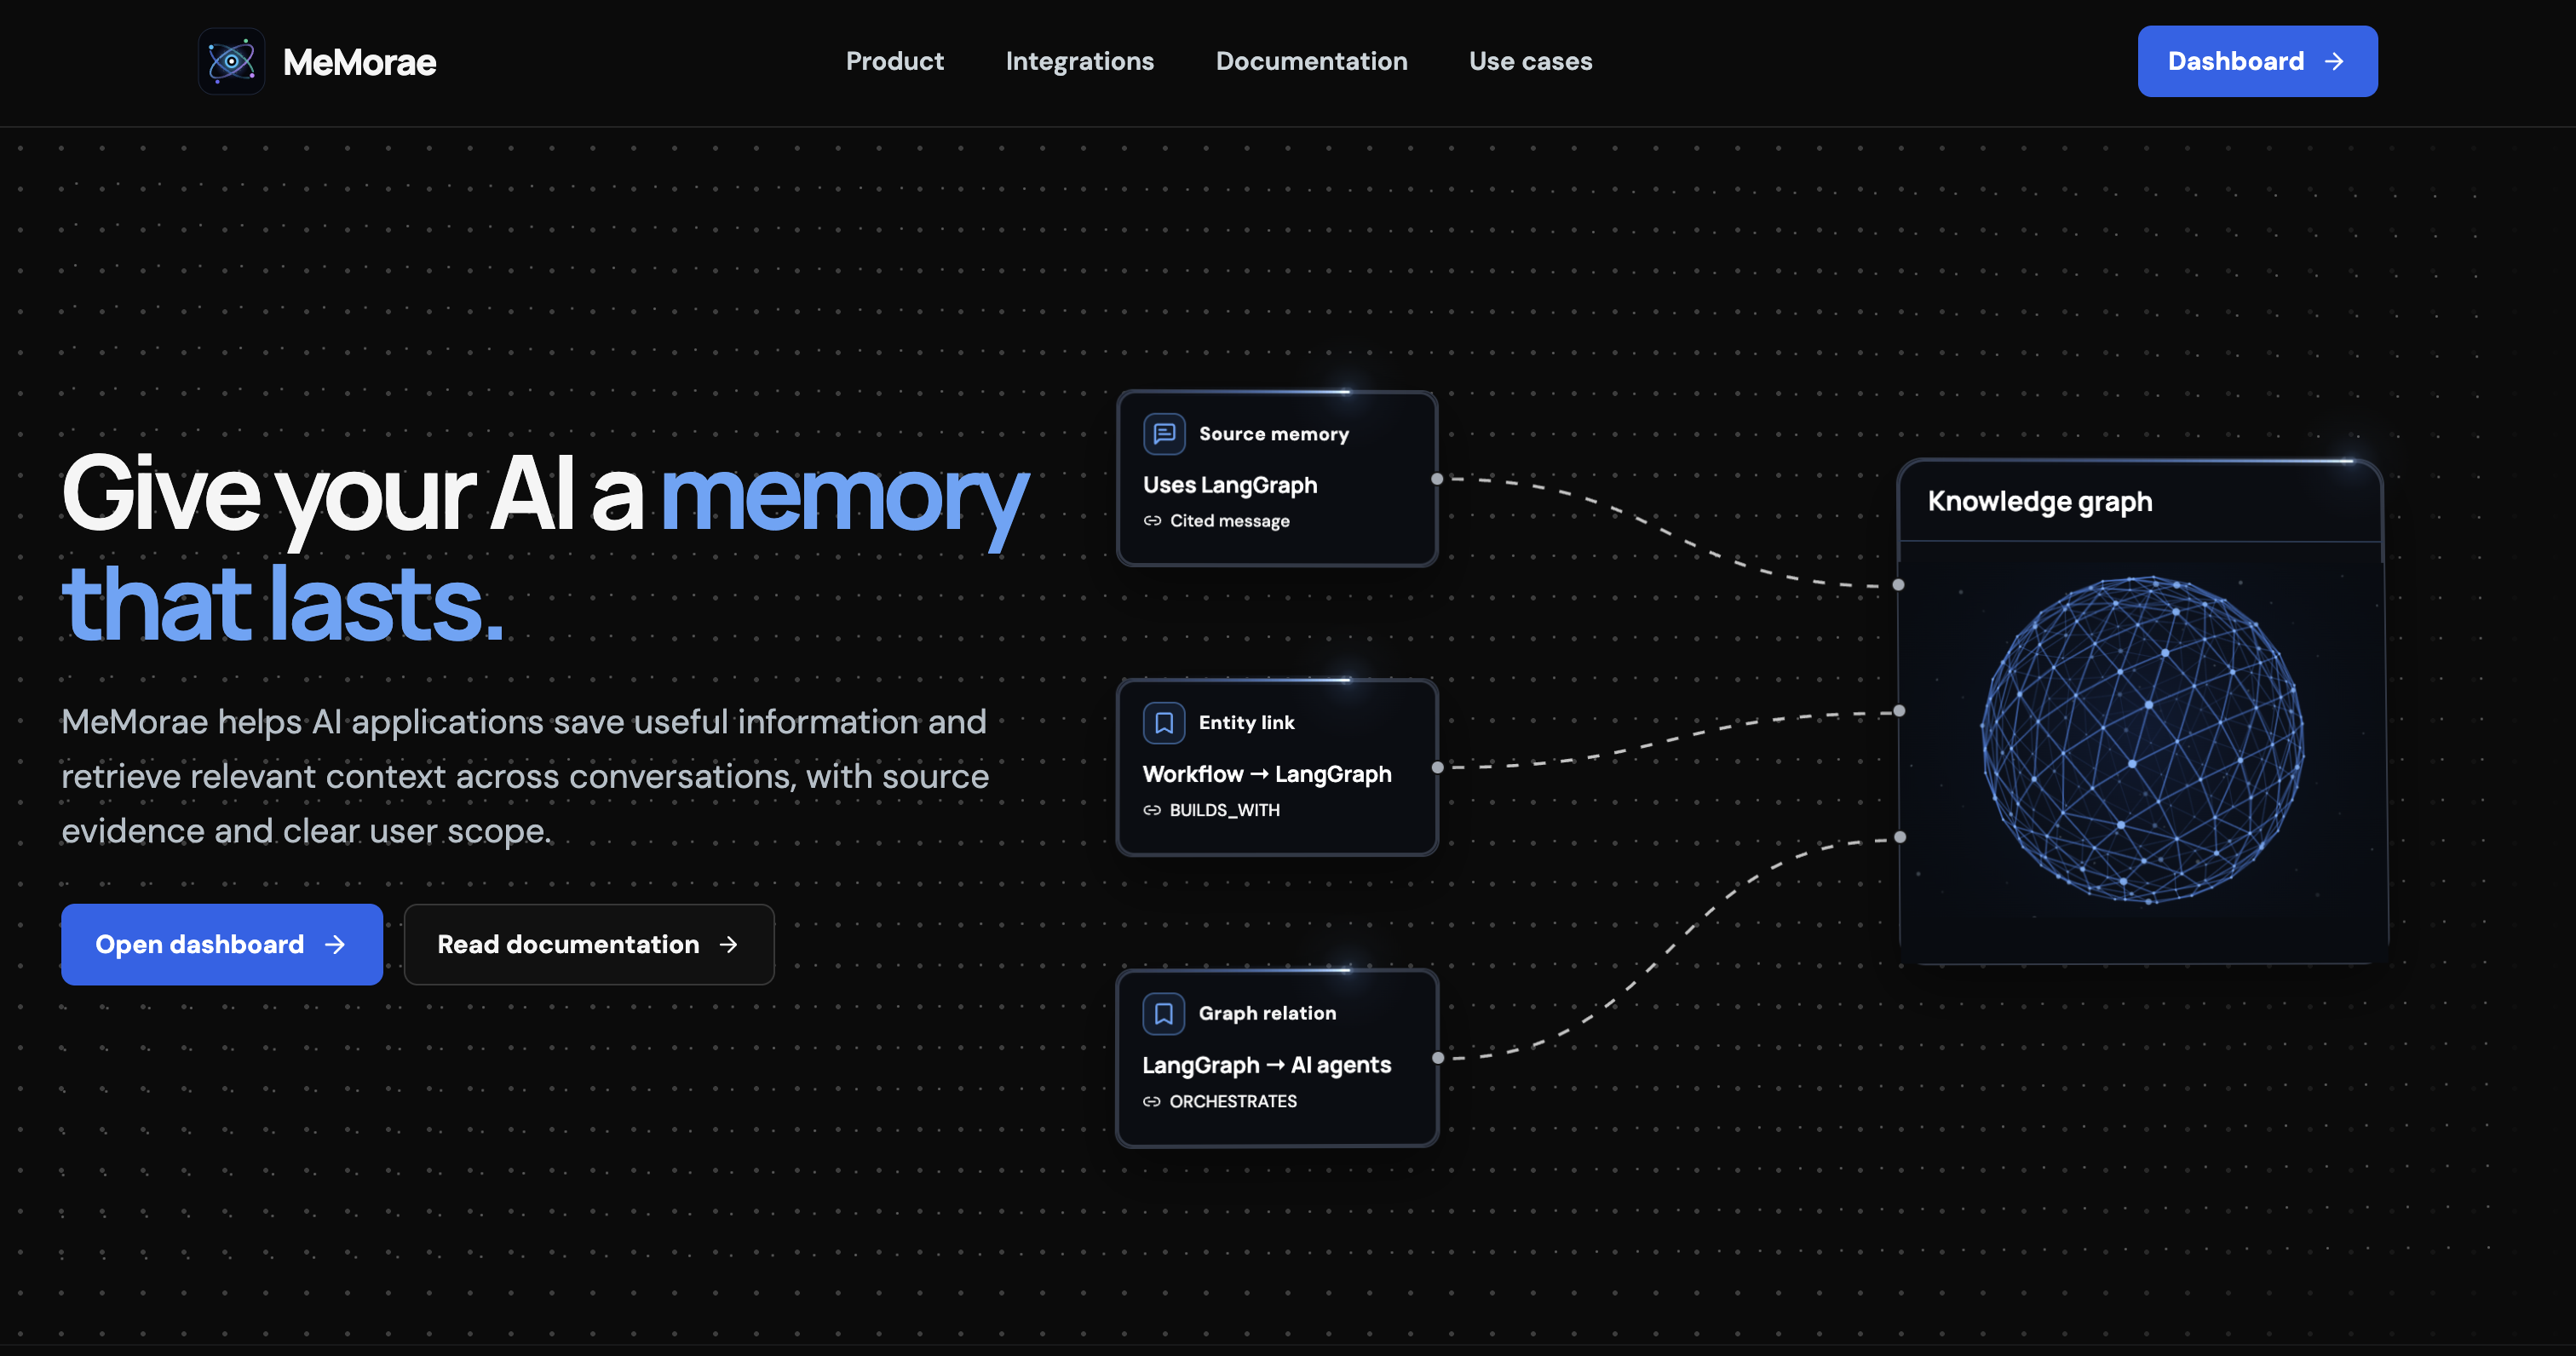Viewport: 2576px width, 1356px height.
Task: Click link icon beside BUILDS_WITH
Action: click(1152, 810)
